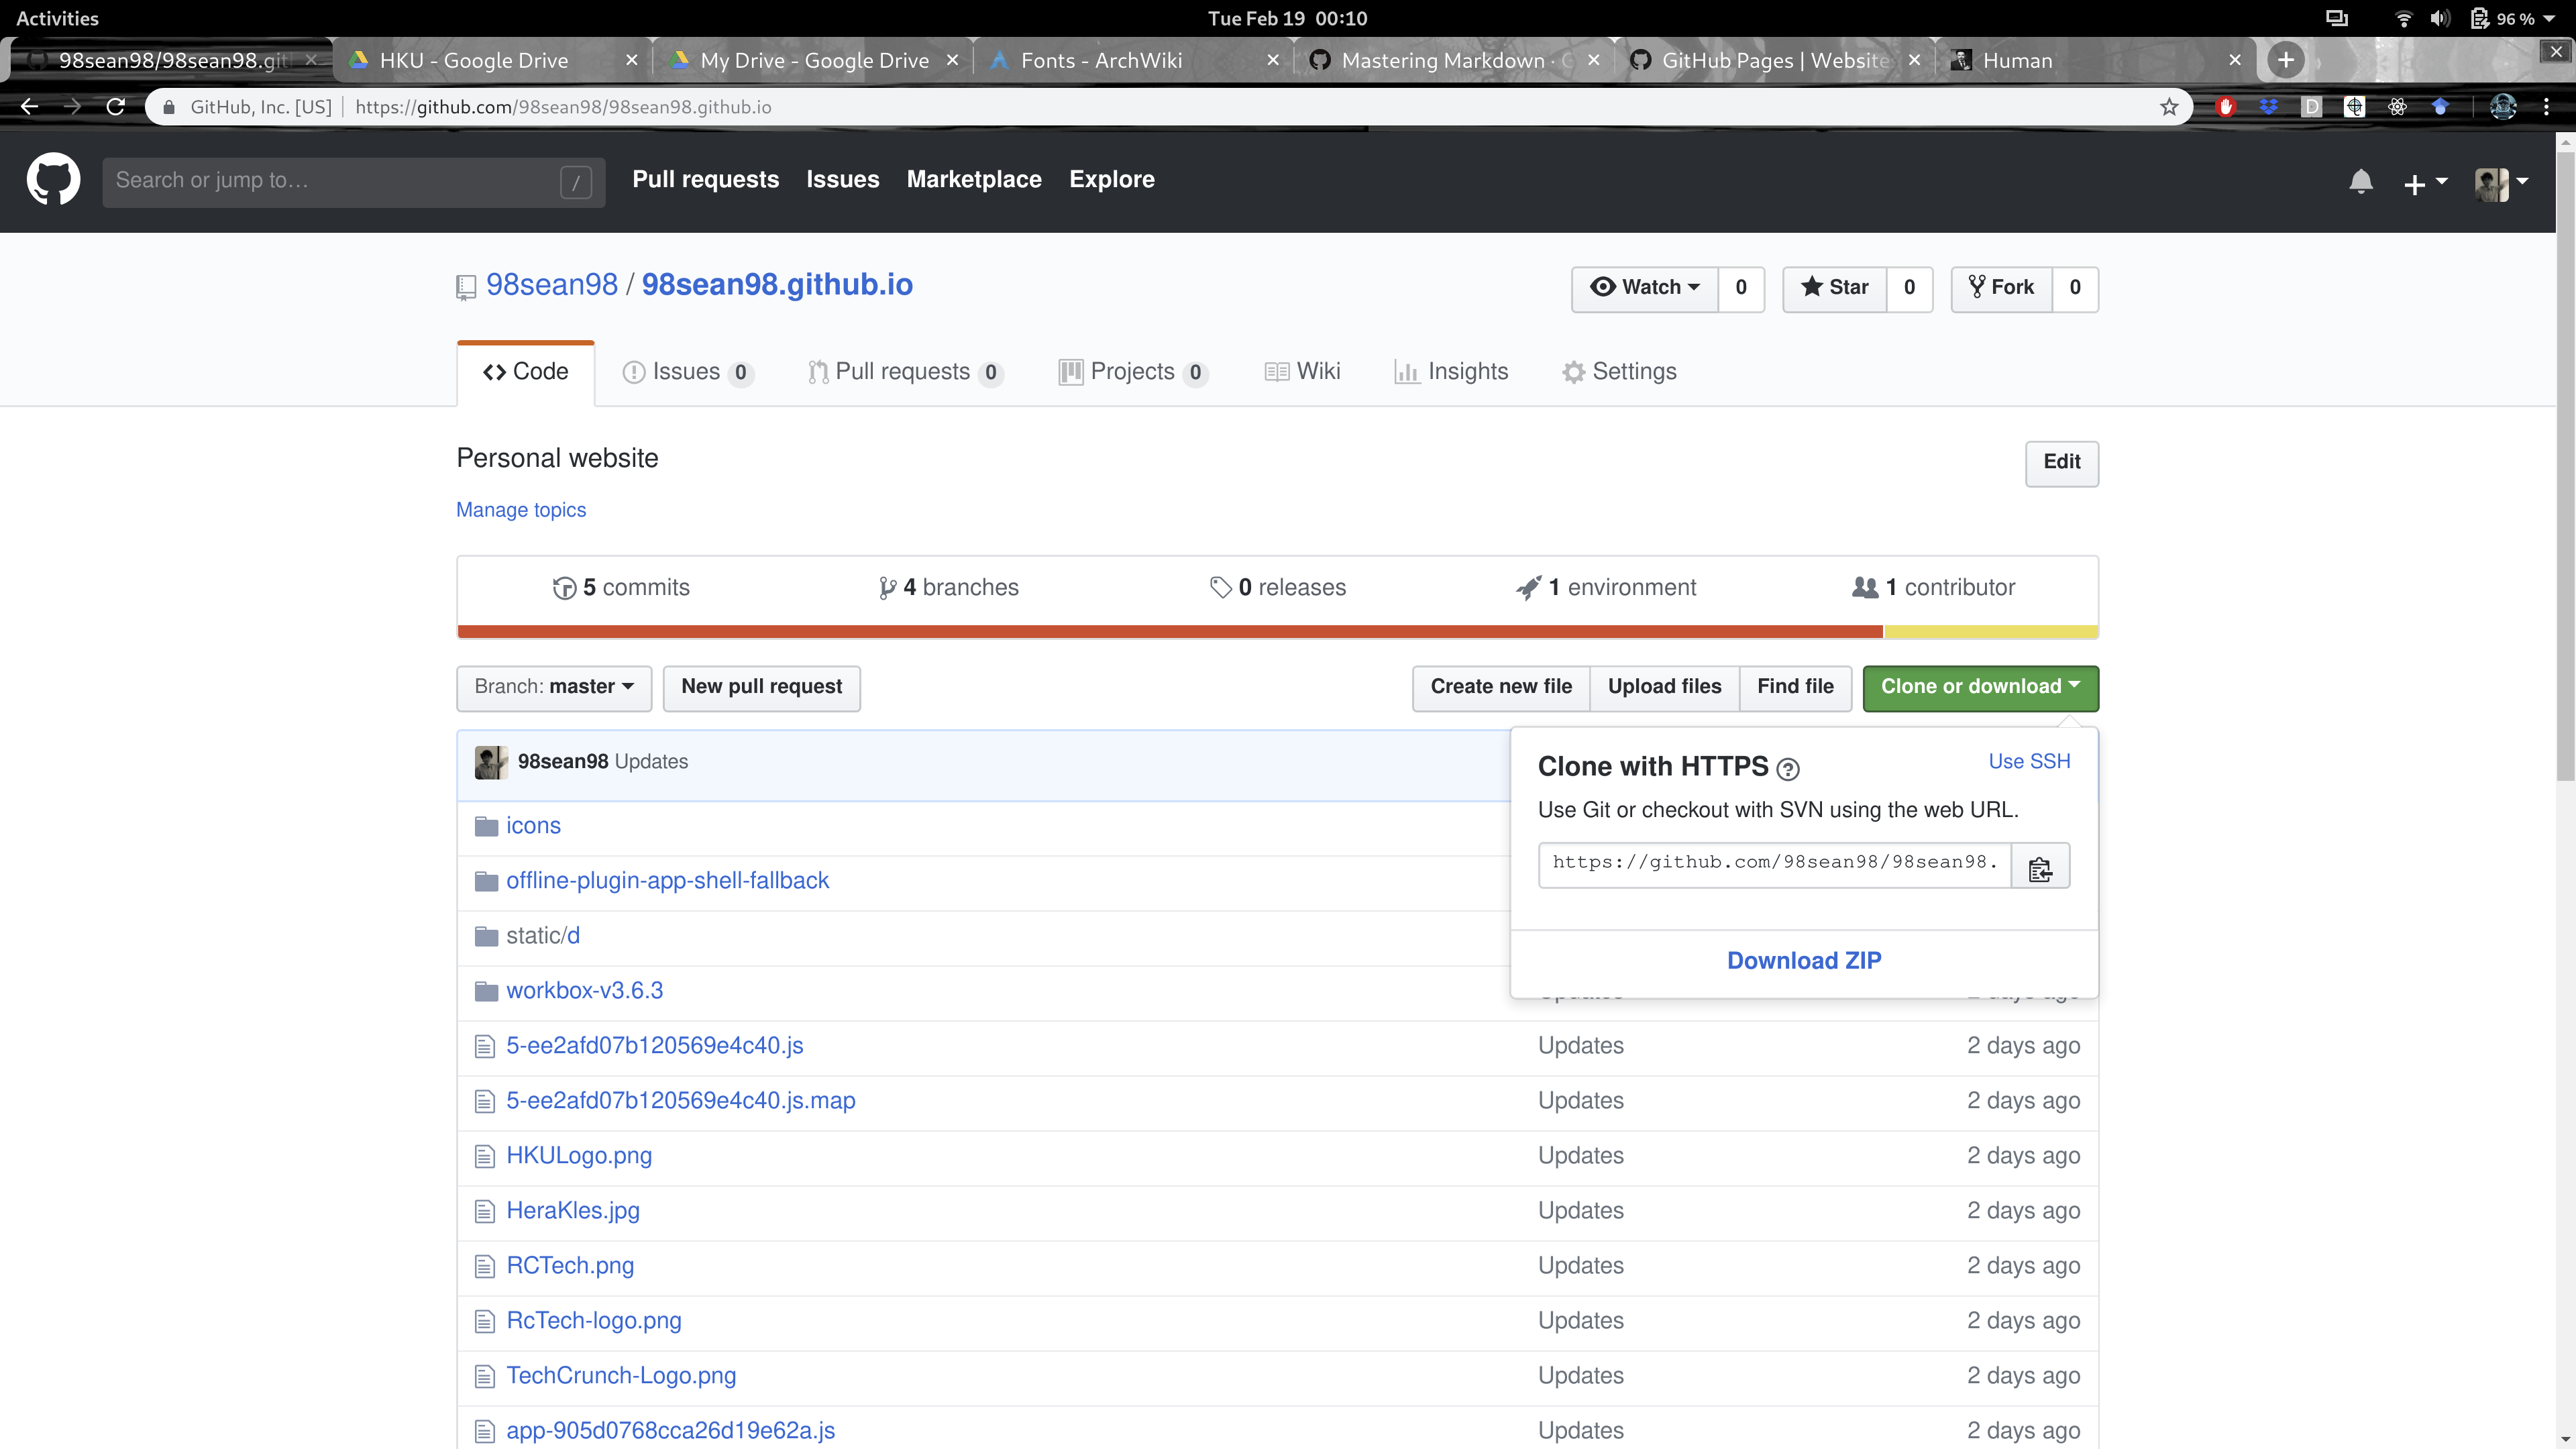This screenshot has height=1449, width=2576.
Task: View the 4 branches link
Action: tap(948, 588)
